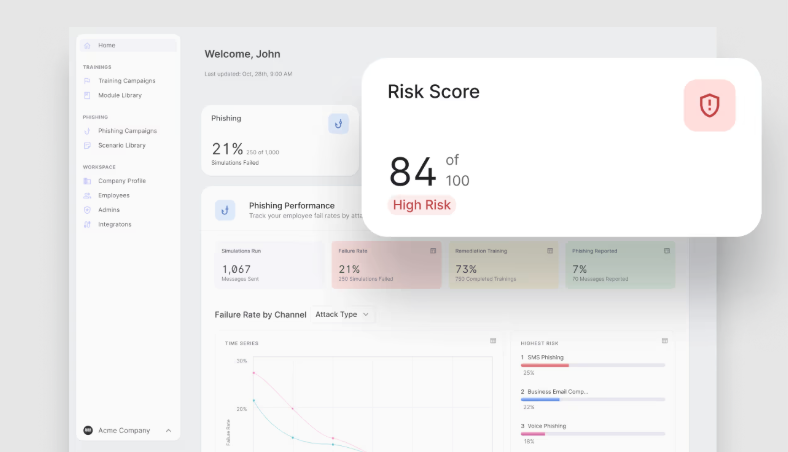788x452 pixels.
Task: Open Training Campaigns from the sidebar
Action: tap(128, 80)
